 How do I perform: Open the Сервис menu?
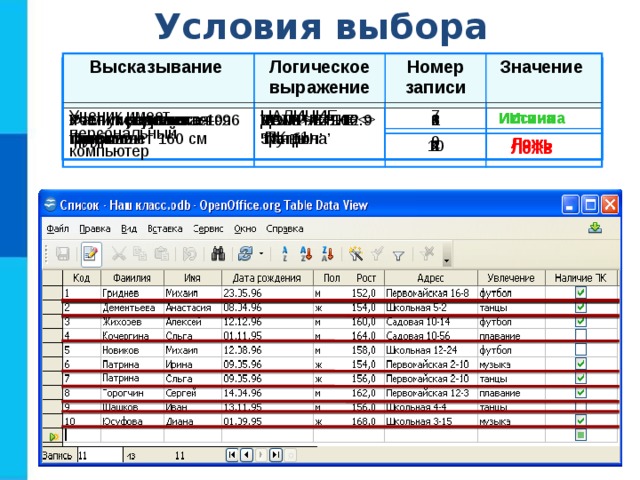(208, 229)
